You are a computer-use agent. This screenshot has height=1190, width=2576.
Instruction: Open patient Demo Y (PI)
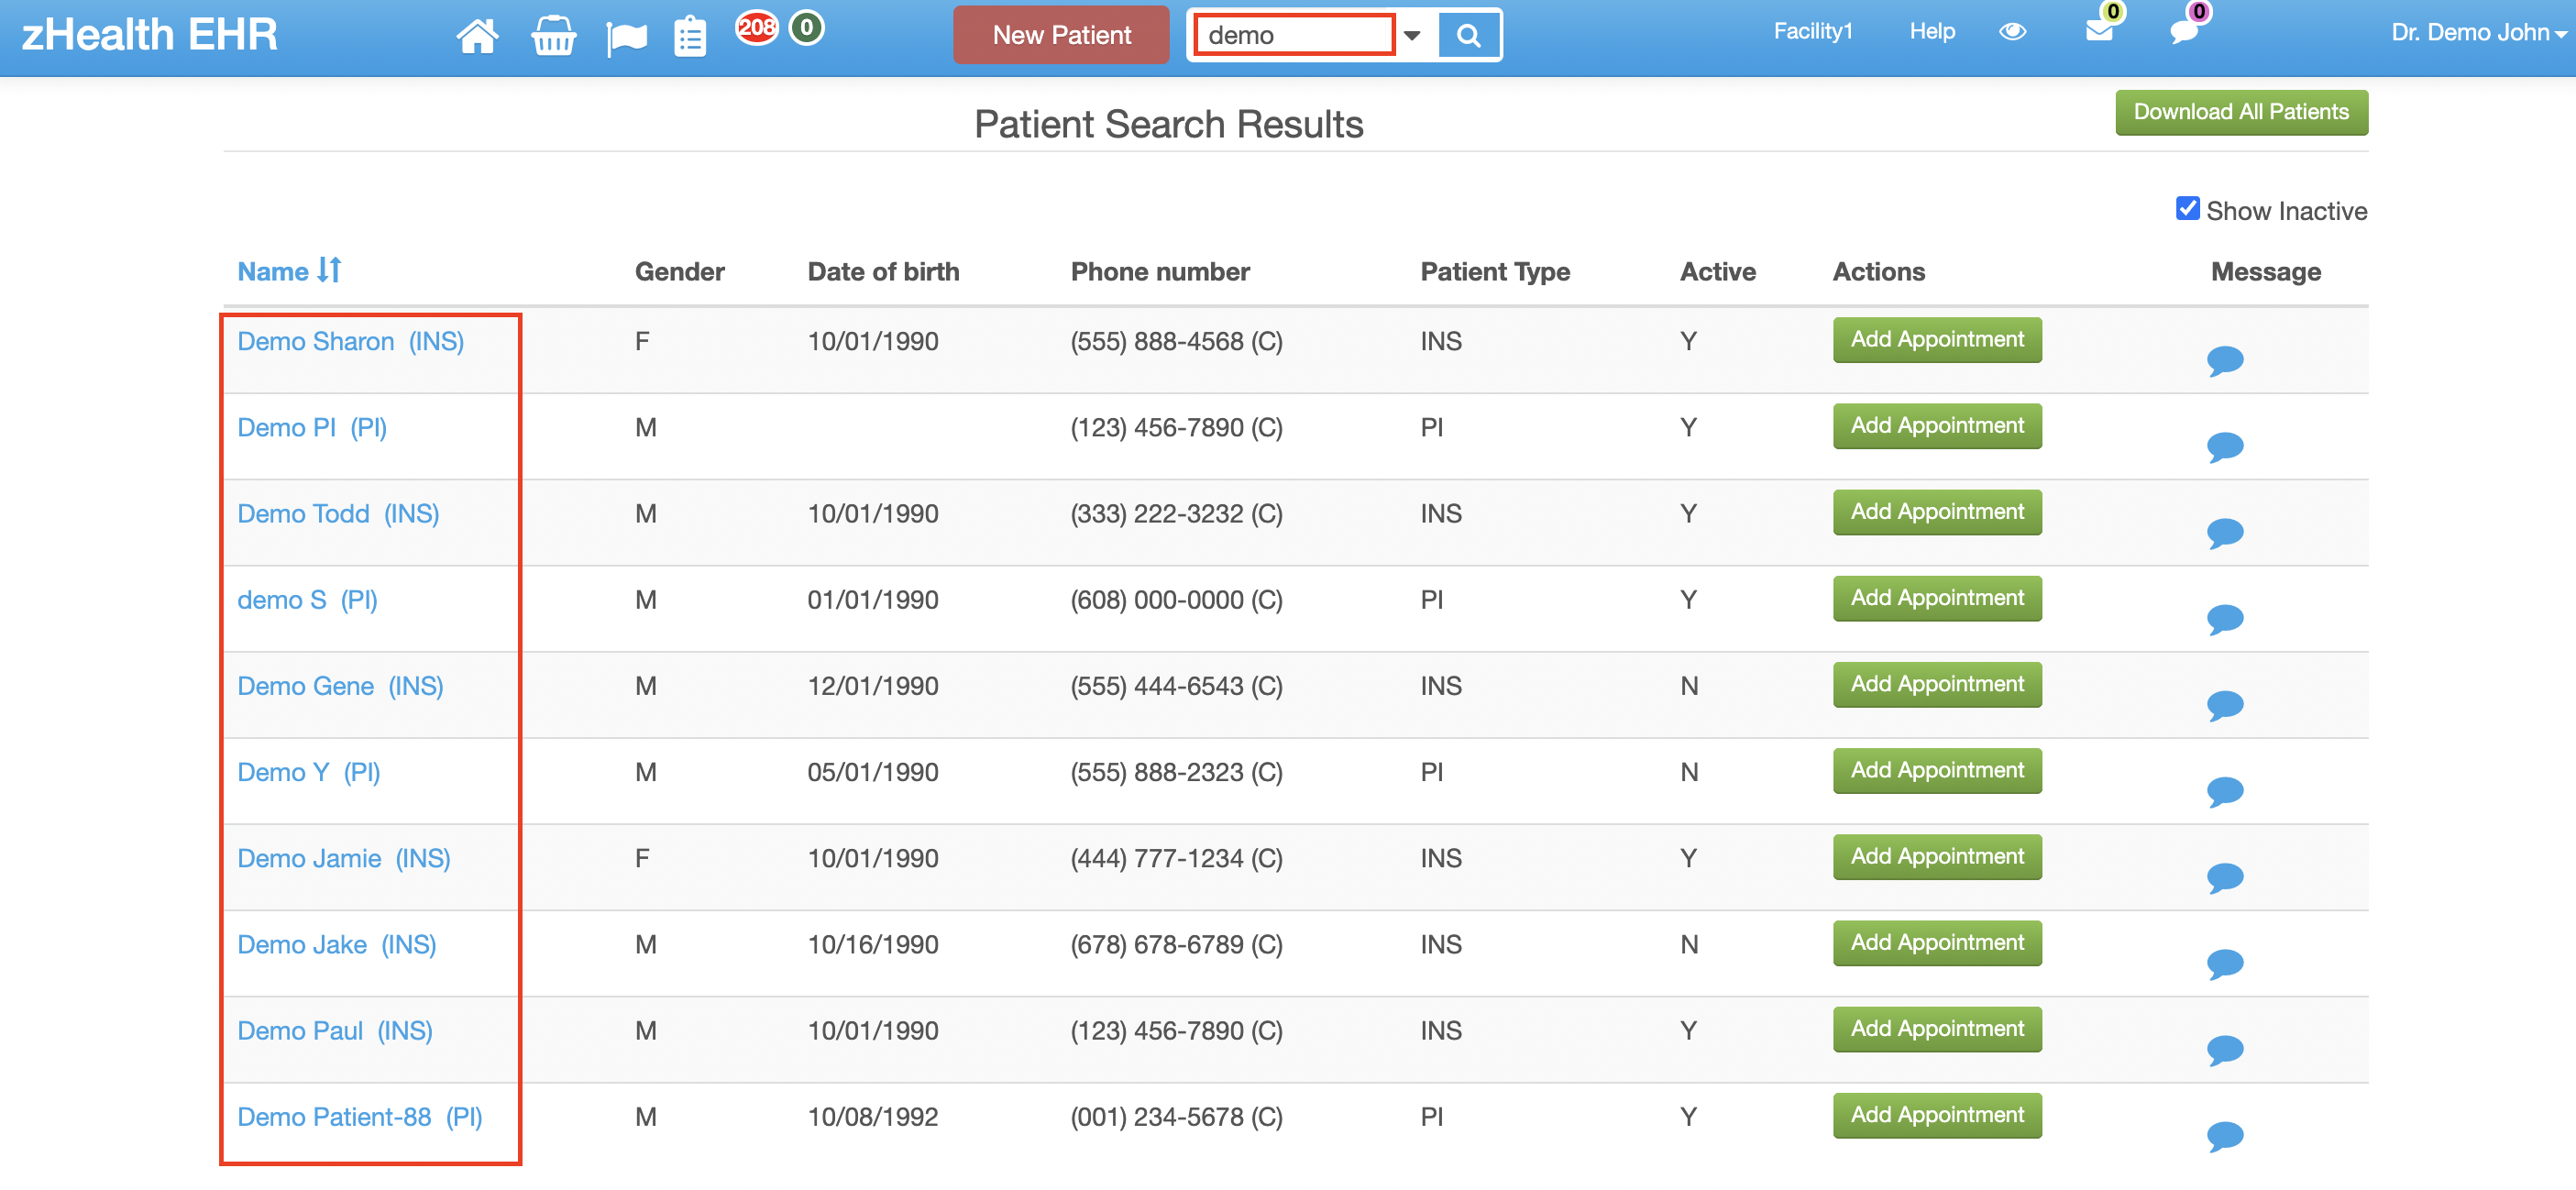pos(309,771)
